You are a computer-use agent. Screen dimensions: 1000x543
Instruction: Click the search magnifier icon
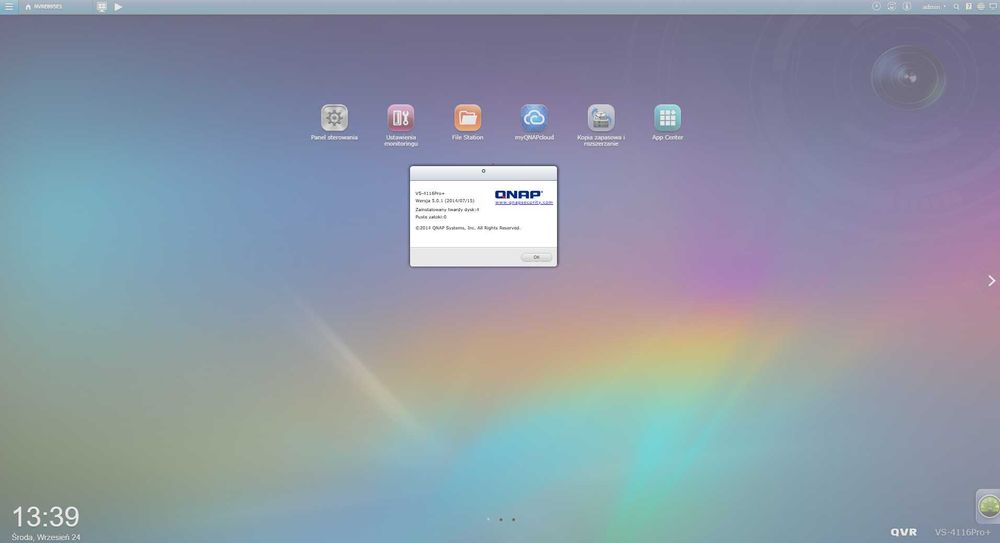[956, 6]
